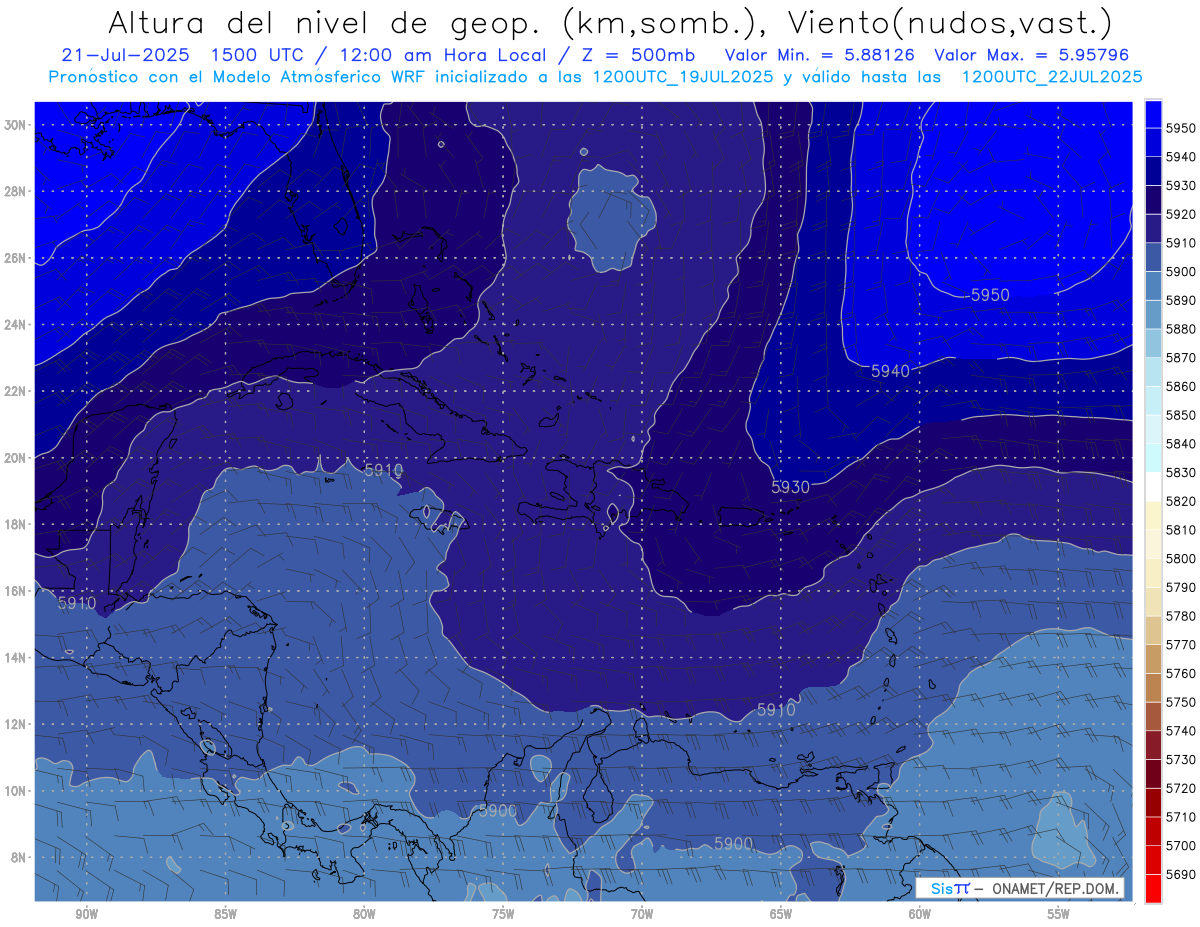Click the 85W longitude axis label

[225, 914]
